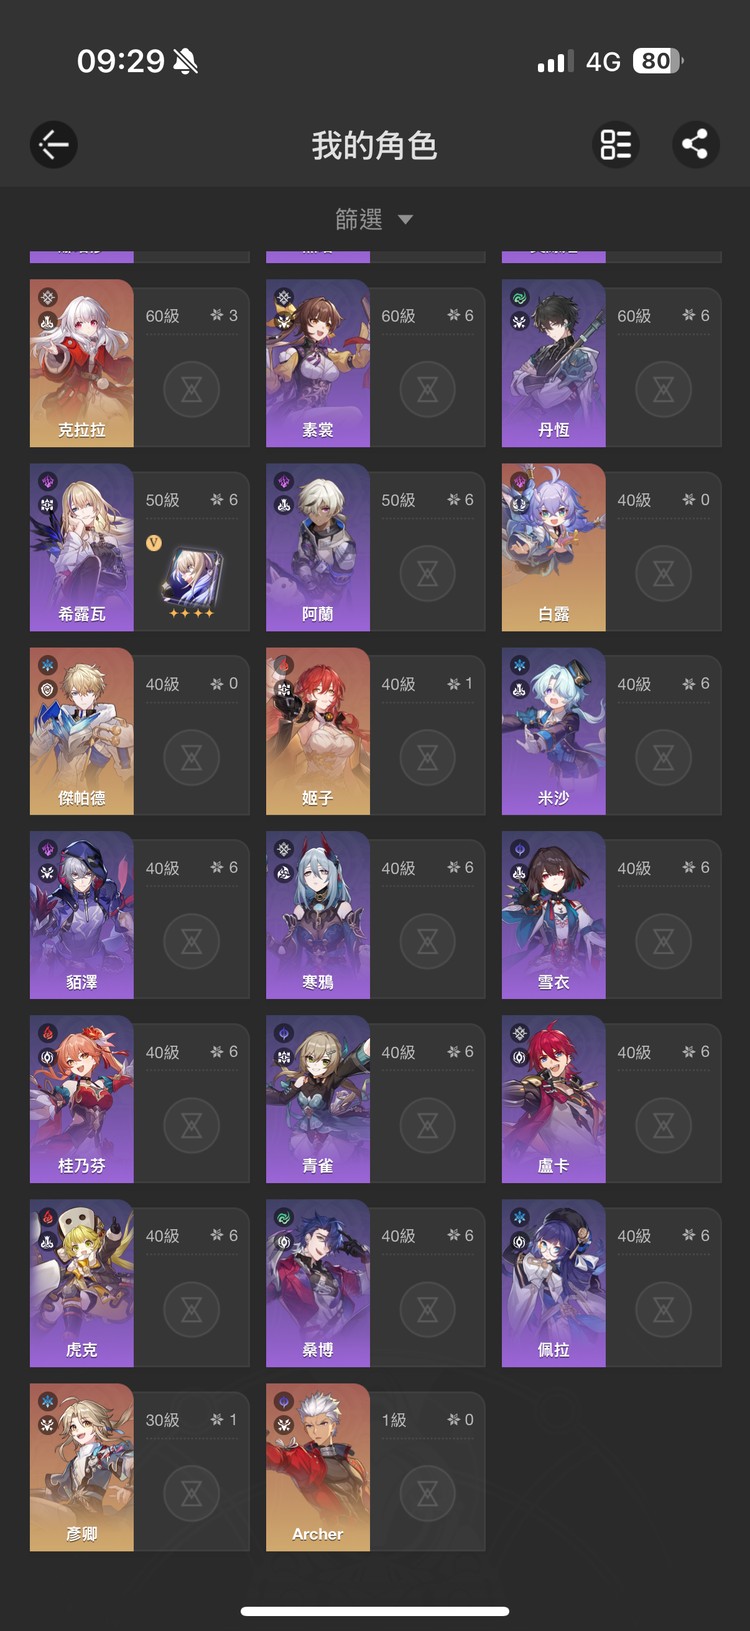Image resolution: width=750 pixels, height=1631 pixels.
Task: Tap empty light cone slot for 姬子
Action: click(x=427, y=757)
